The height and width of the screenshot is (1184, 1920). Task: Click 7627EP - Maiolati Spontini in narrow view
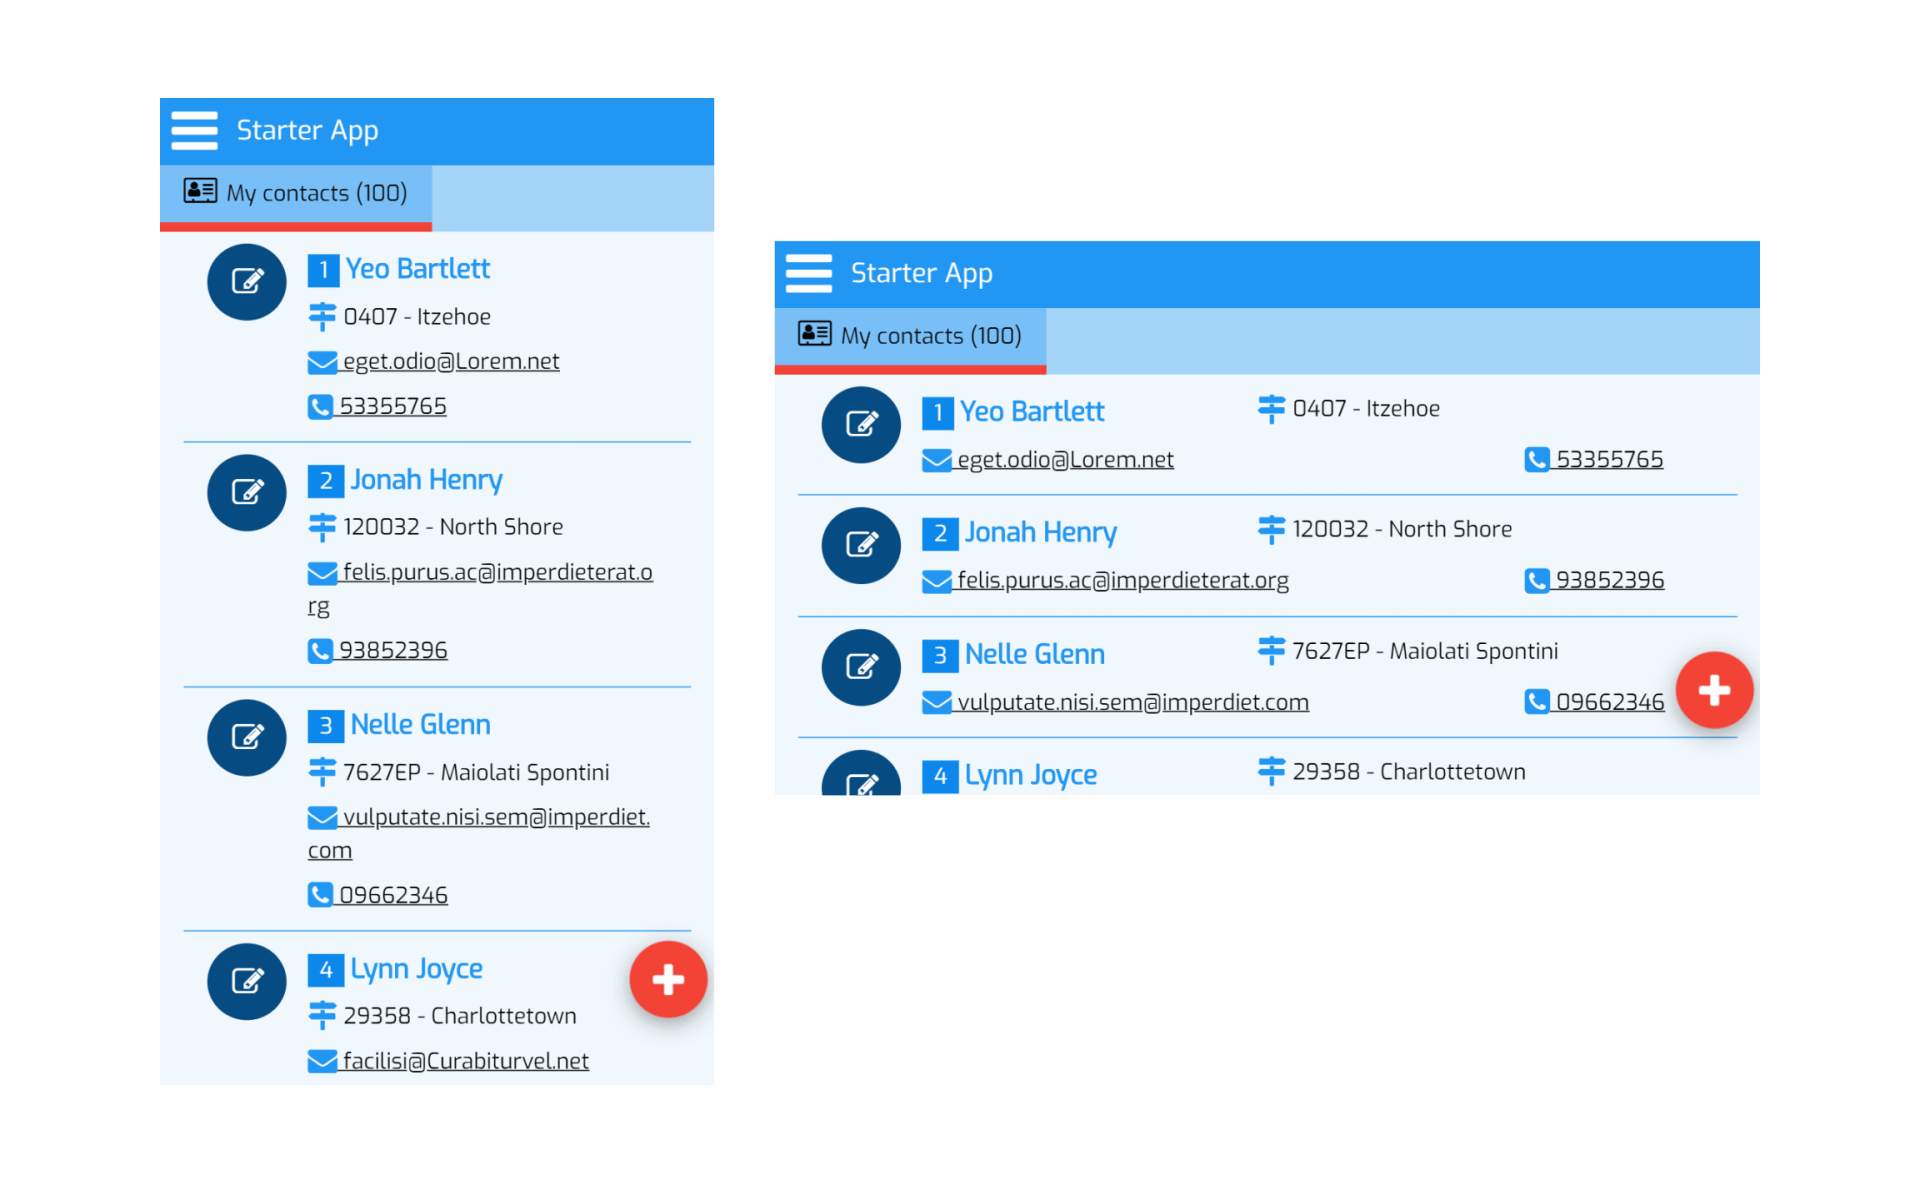pos(476,773)
